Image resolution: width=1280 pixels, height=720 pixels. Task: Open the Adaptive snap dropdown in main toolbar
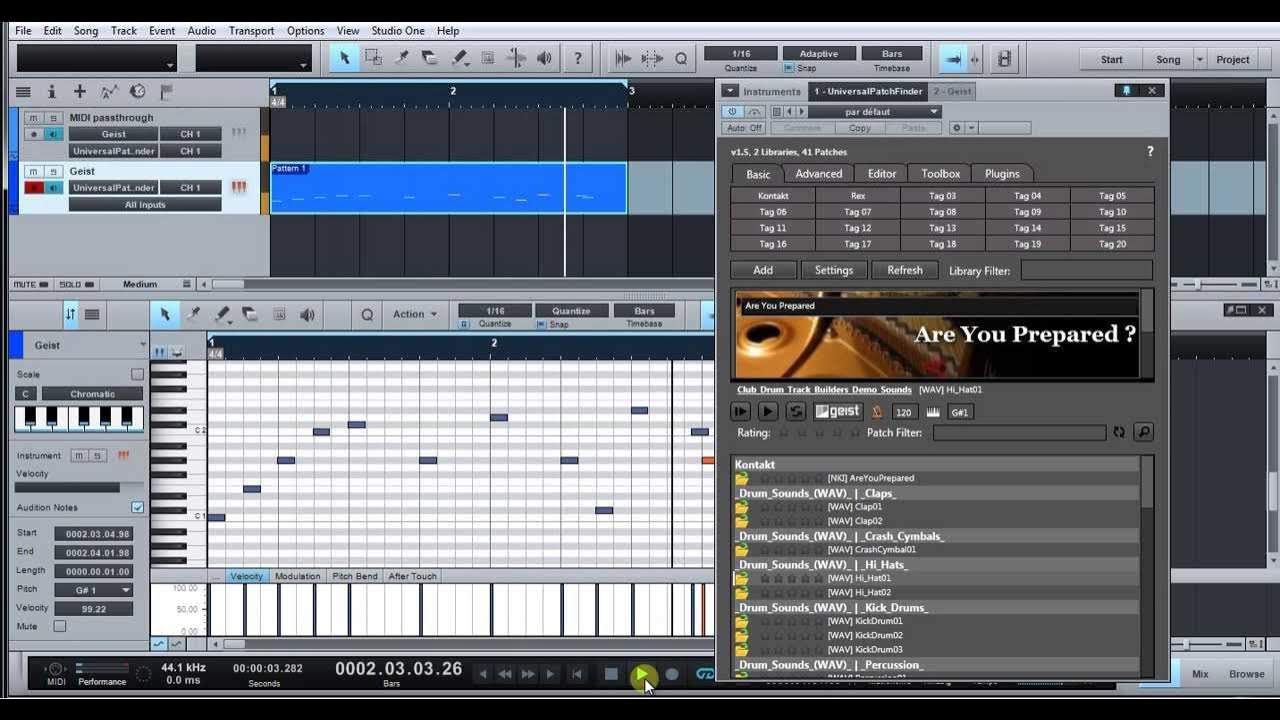pyautogui.click(x=818, y=54)
